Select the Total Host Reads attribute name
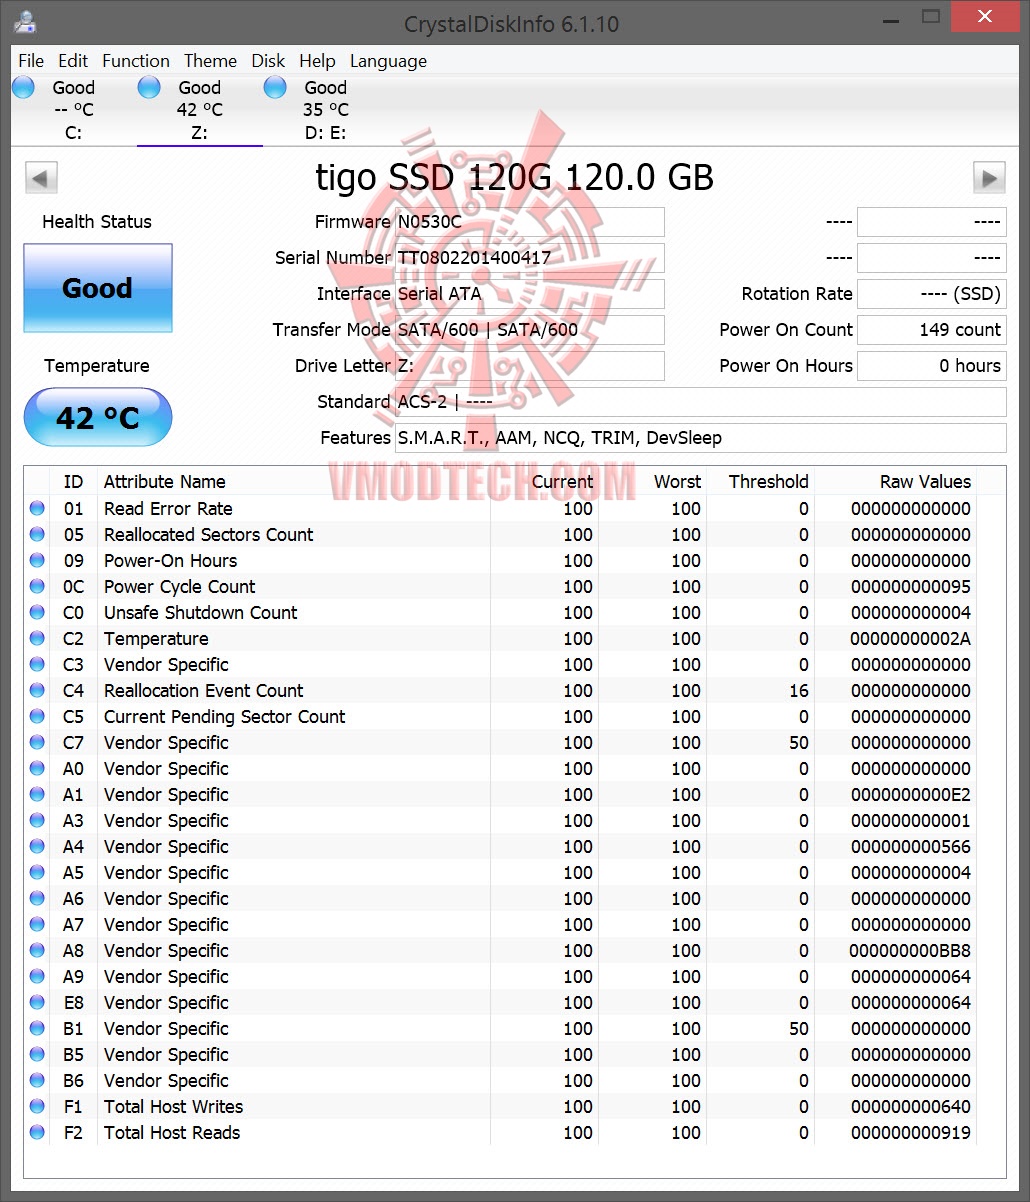 (x=172, y=1133)
